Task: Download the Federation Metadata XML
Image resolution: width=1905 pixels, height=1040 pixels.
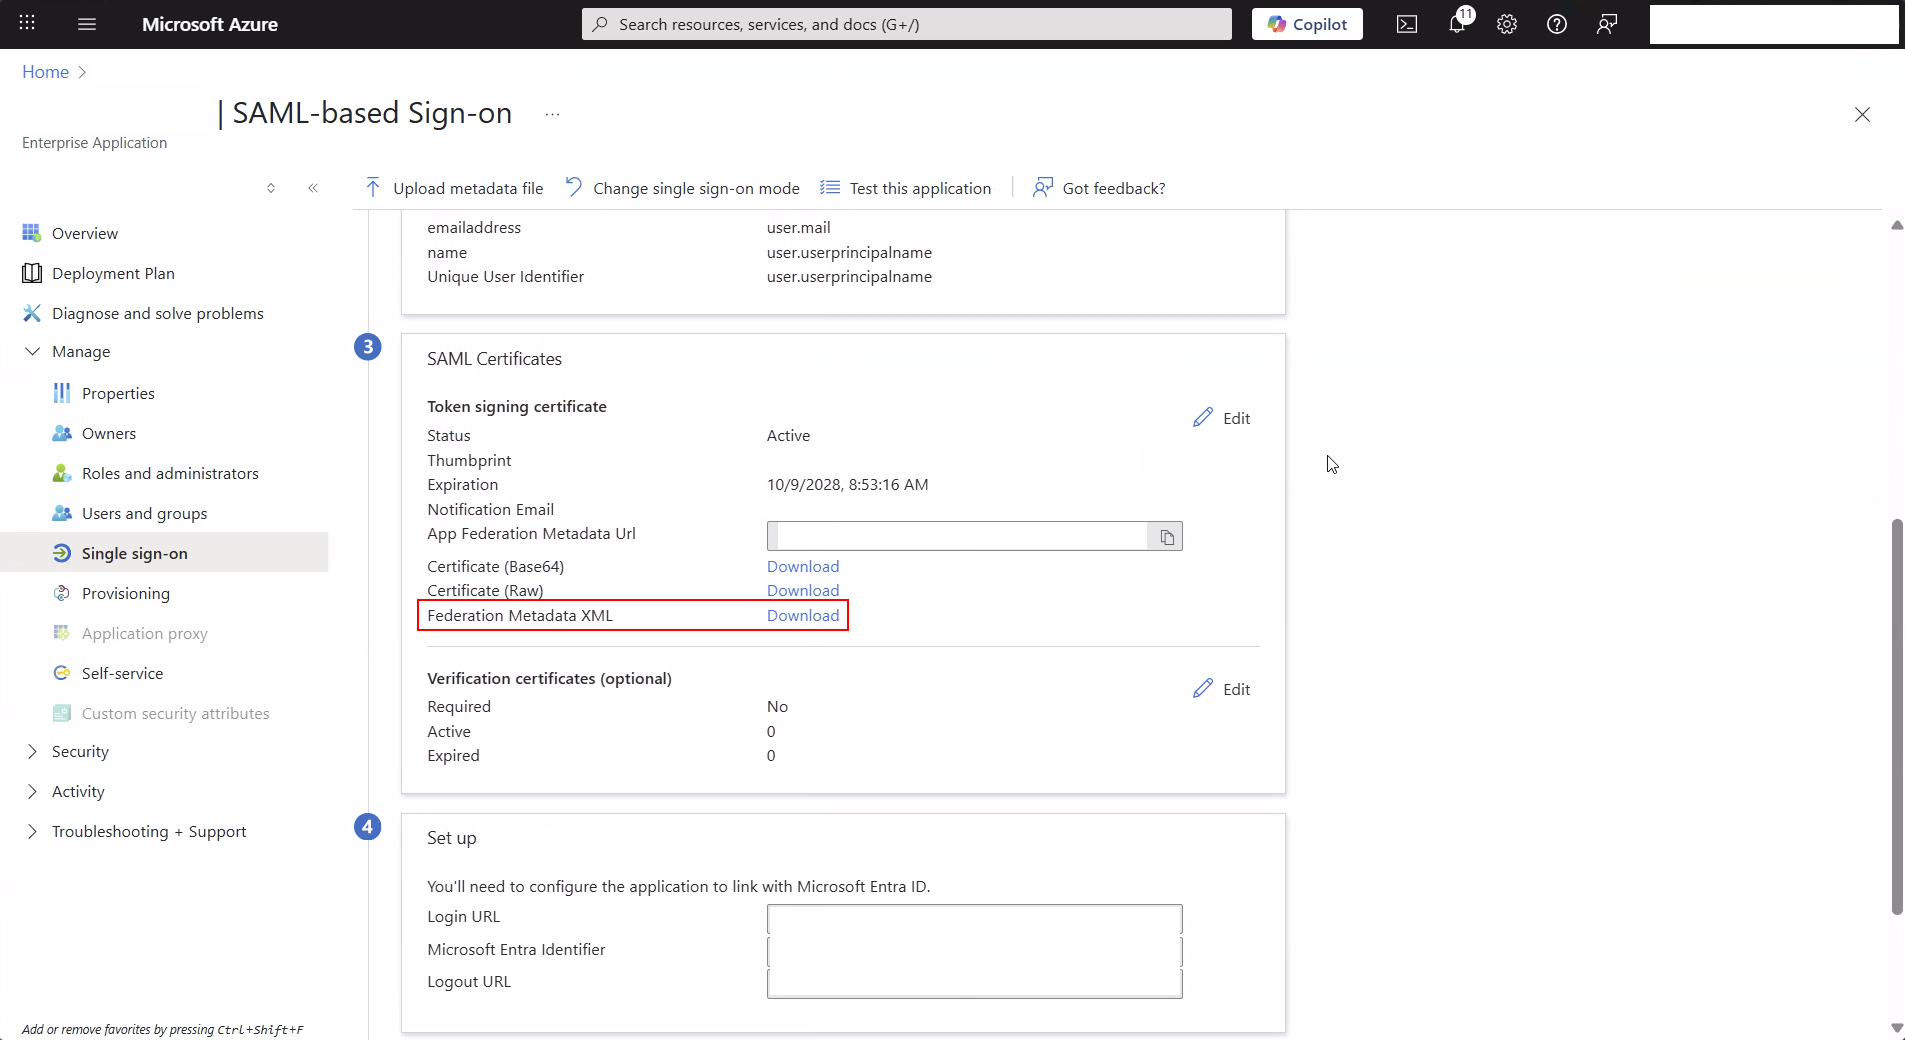Action: tap(802, 615)
